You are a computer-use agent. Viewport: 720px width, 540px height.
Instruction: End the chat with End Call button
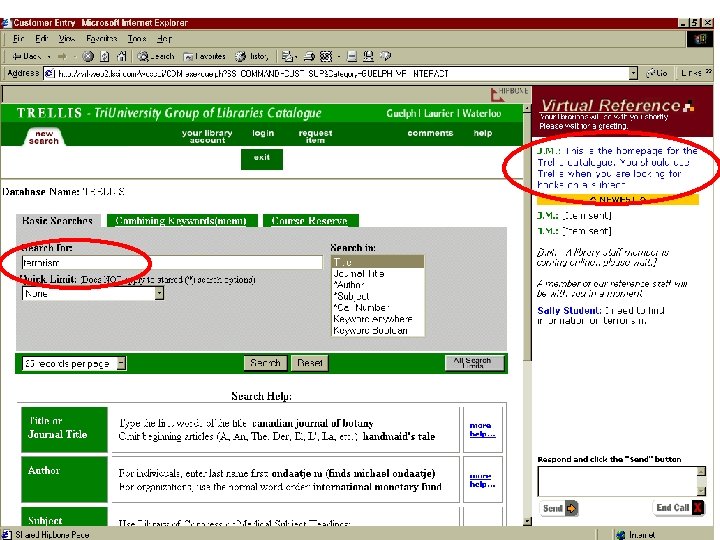(678, 507)
